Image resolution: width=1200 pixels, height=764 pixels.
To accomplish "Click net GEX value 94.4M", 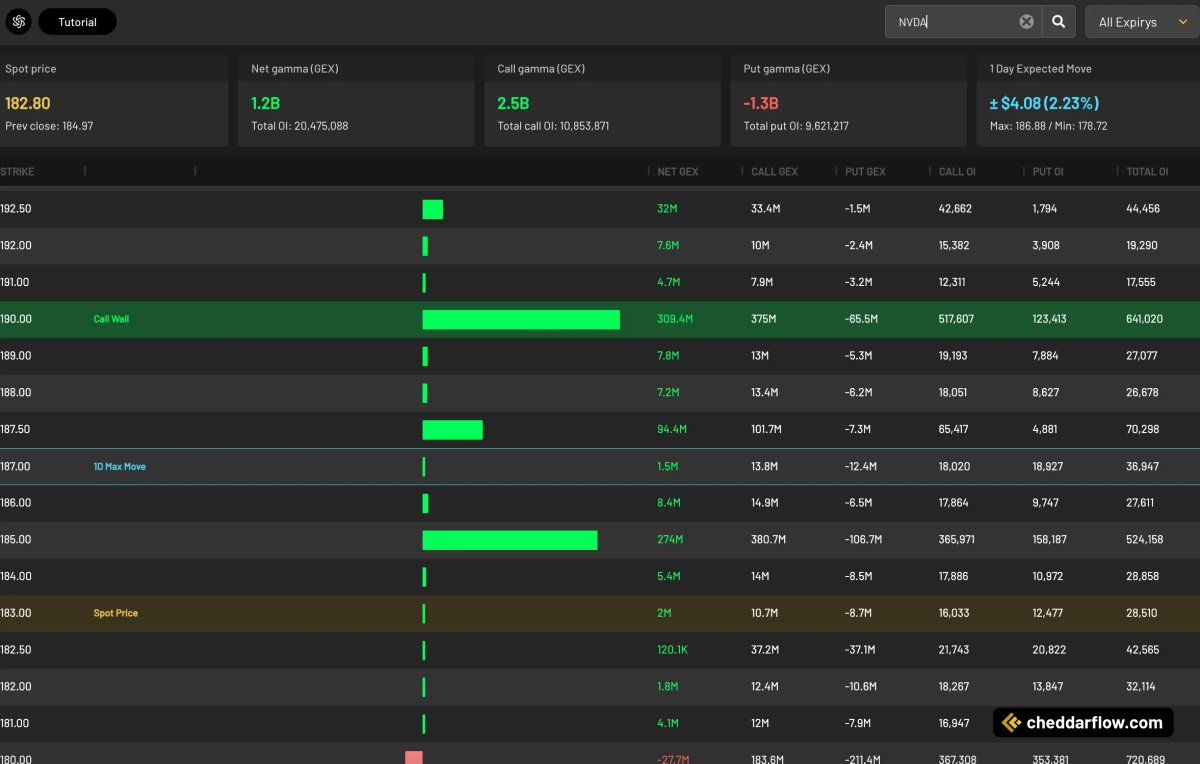I will point(672,429).
